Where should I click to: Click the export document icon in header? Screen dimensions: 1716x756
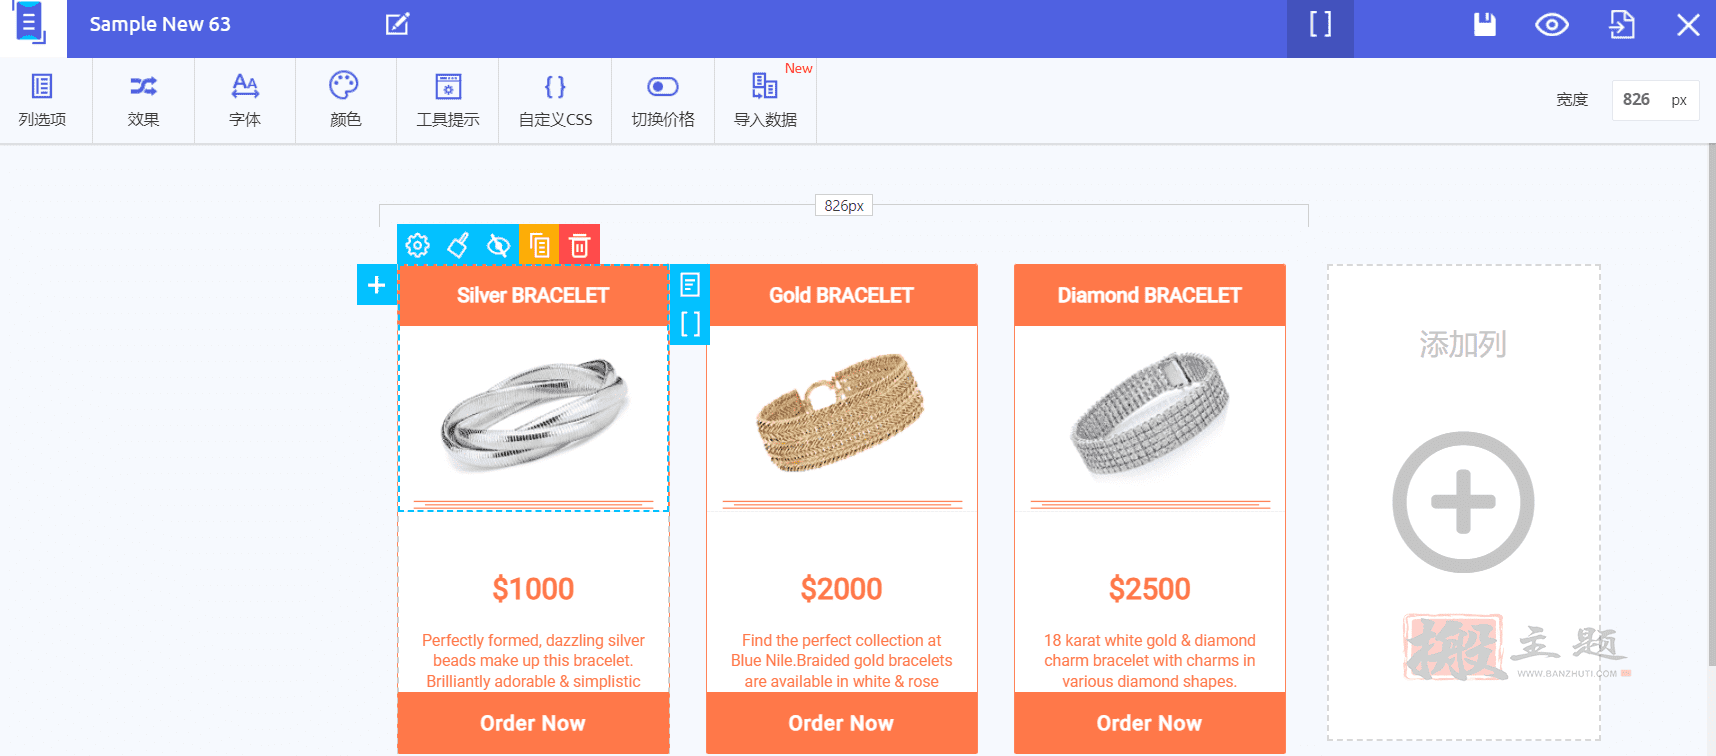pyautogui.click(x=1621, y=24)
